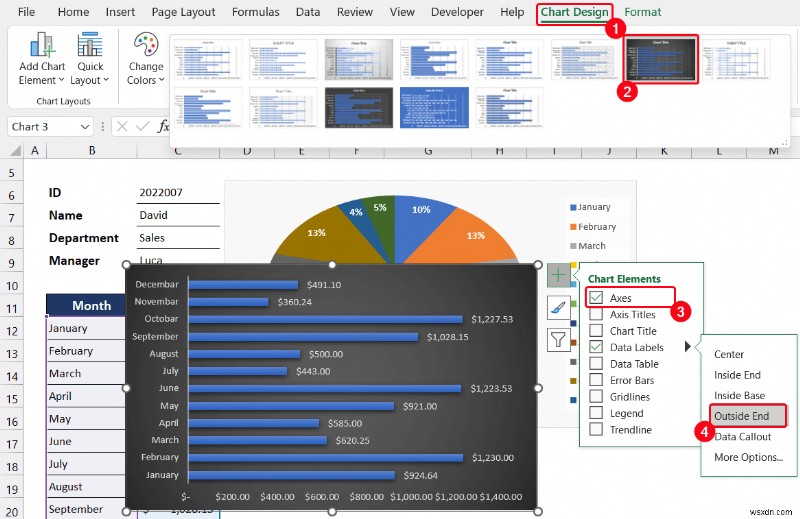Viewport: 800px width, 519px height.
Task: Select the Month header cell
Action: click(x=86, y=305)
